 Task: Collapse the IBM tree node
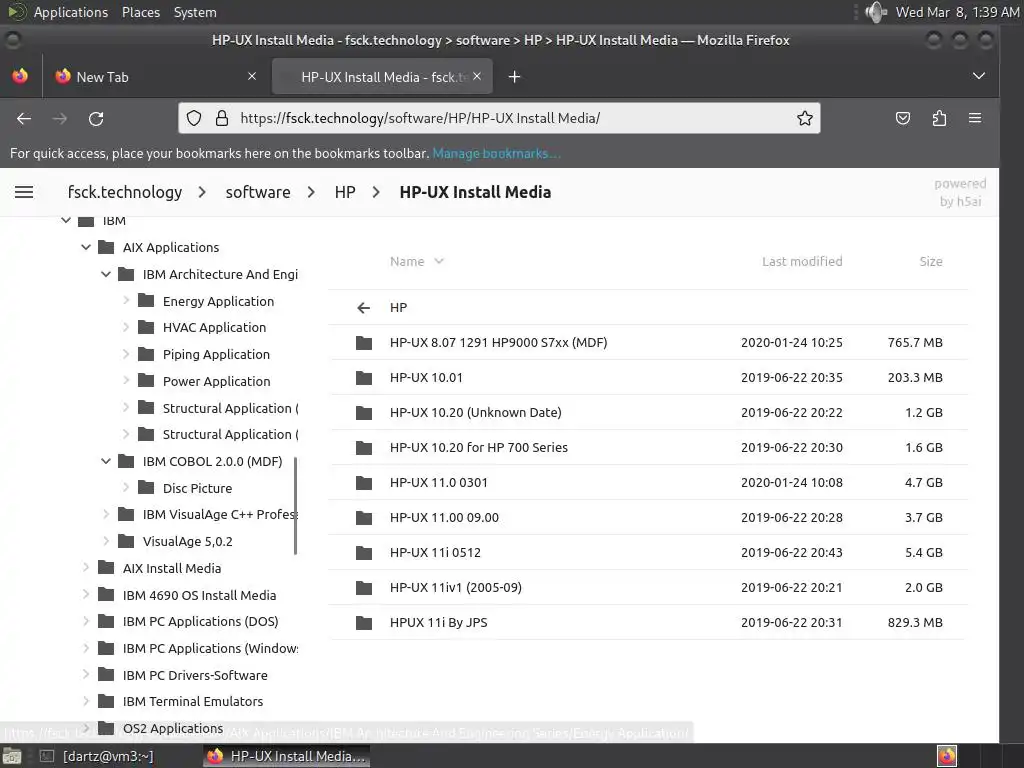pyautogui.click(x=66, y=220)
